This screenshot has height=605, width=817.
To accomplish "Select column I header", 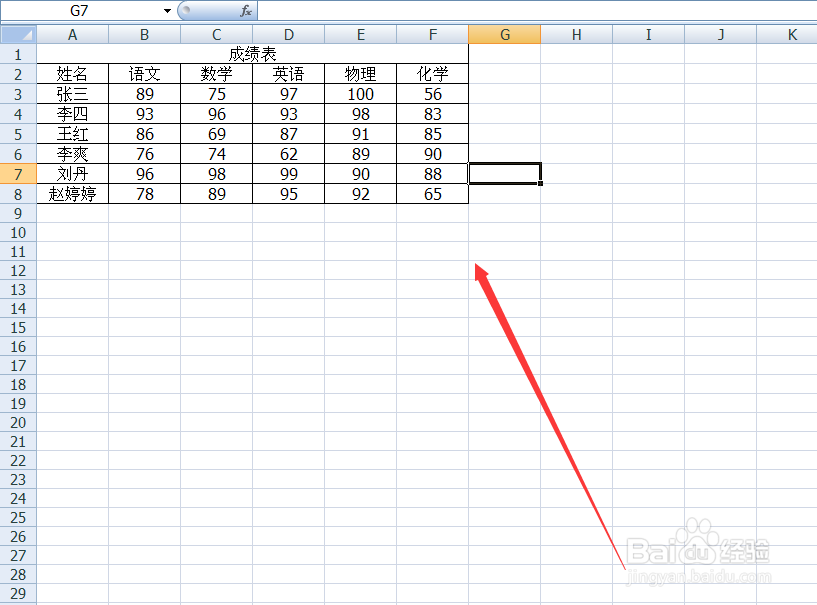I will point(648,34).
